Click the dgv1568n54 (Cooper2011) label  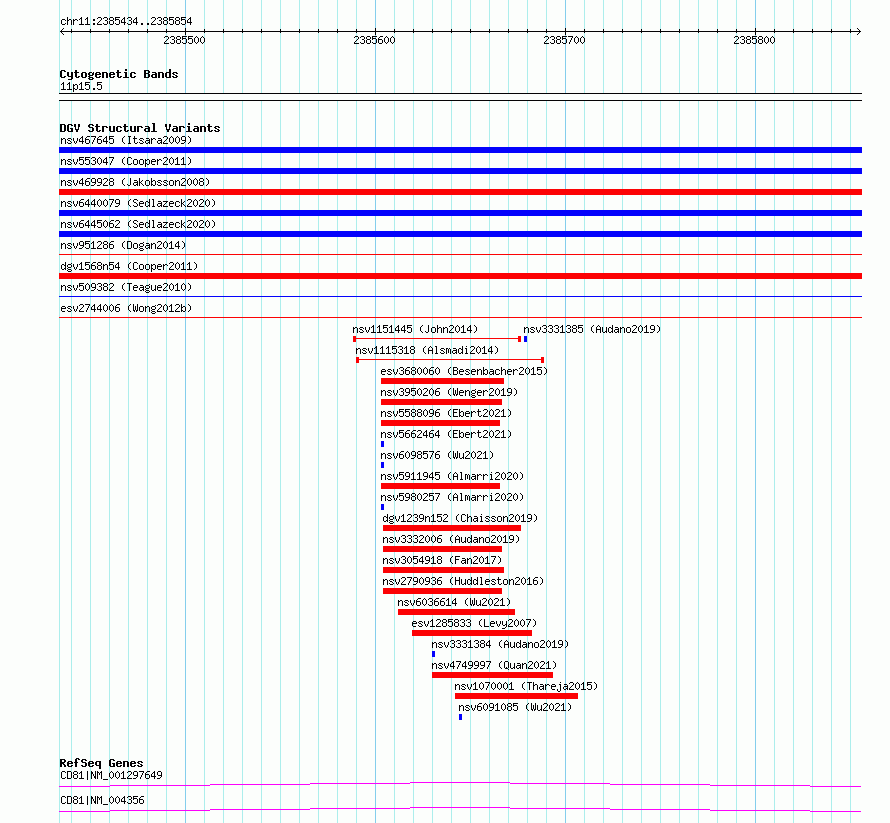point(129,266)
